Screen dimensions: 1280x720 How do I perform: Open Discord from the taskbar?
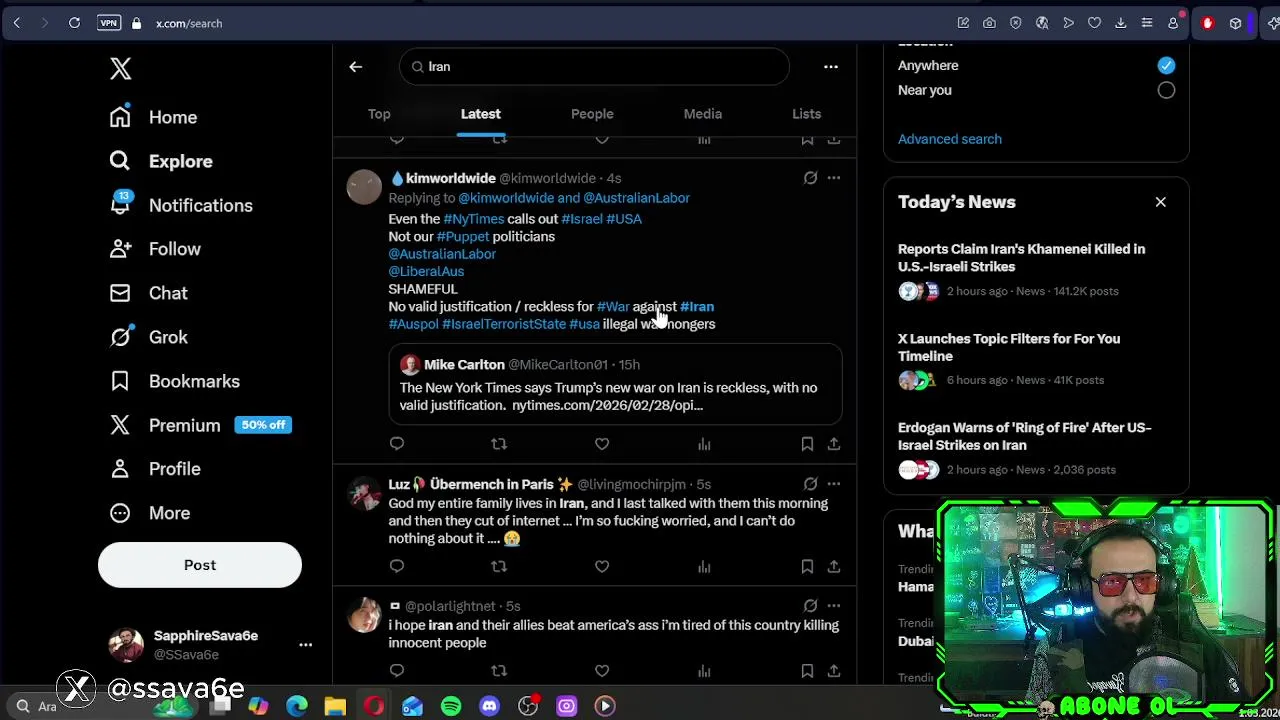click(489, 706)
